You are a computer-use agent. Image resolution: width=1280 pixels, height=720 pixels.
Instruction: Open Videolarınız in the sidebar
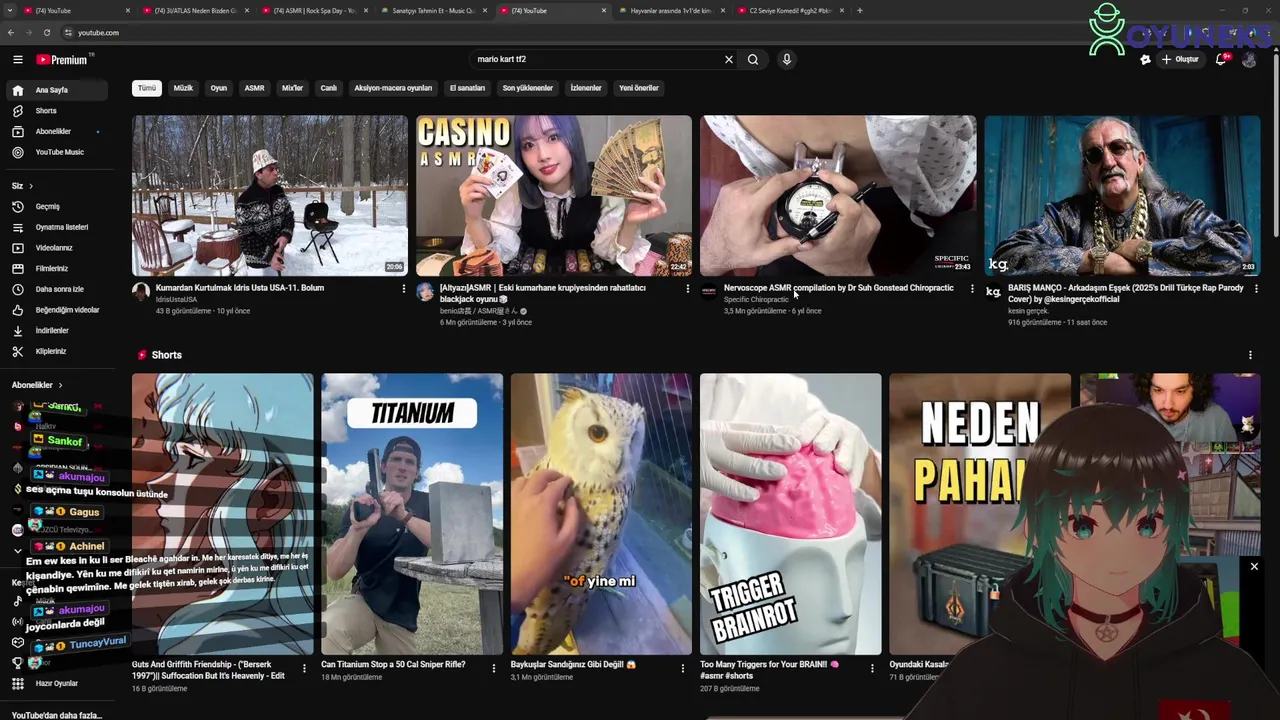coord(58,248)
